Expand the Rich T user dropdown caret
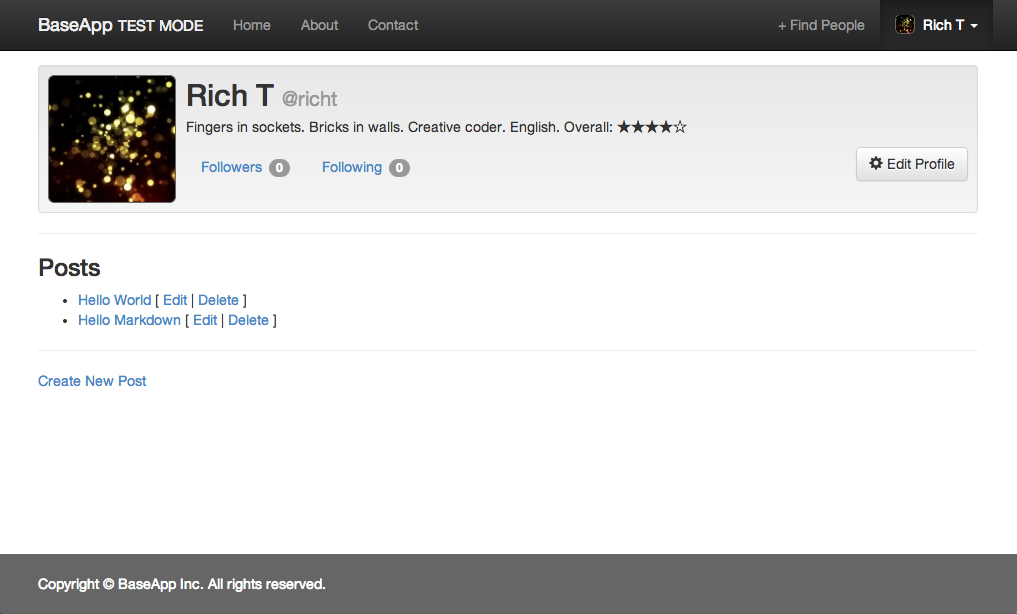 pyautogui.click(x=974, y=26)
